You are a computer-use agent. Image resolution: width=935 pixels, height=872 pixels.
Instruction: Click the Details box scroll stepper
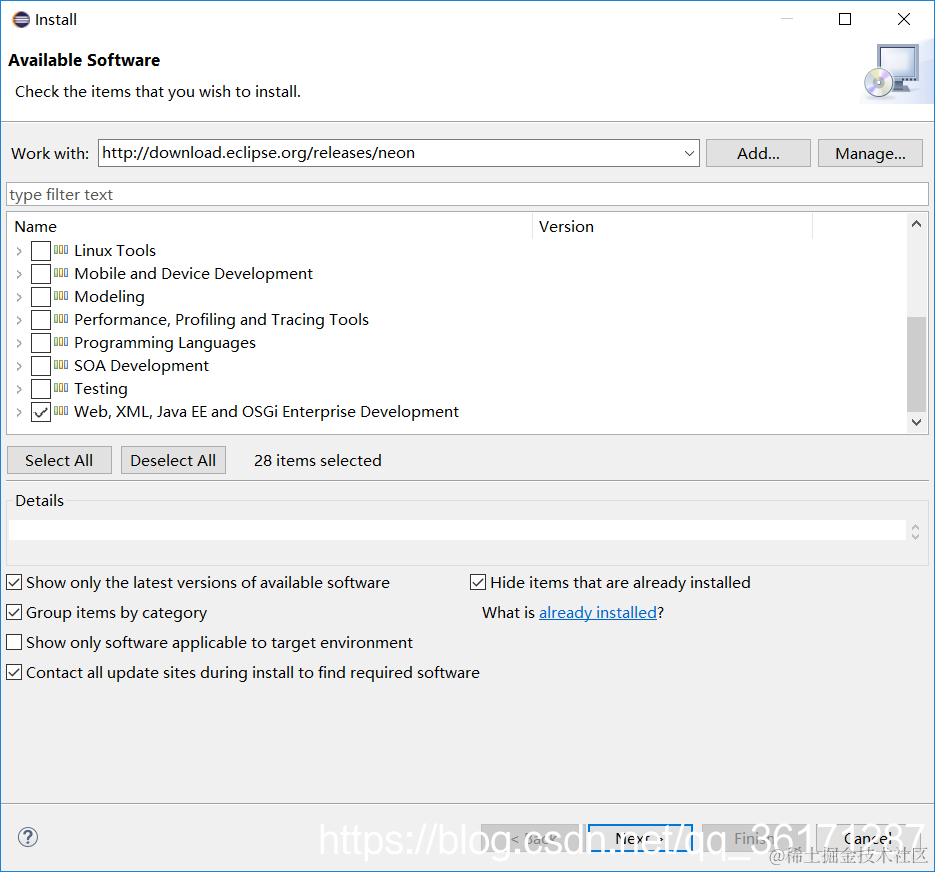point(915,531)
